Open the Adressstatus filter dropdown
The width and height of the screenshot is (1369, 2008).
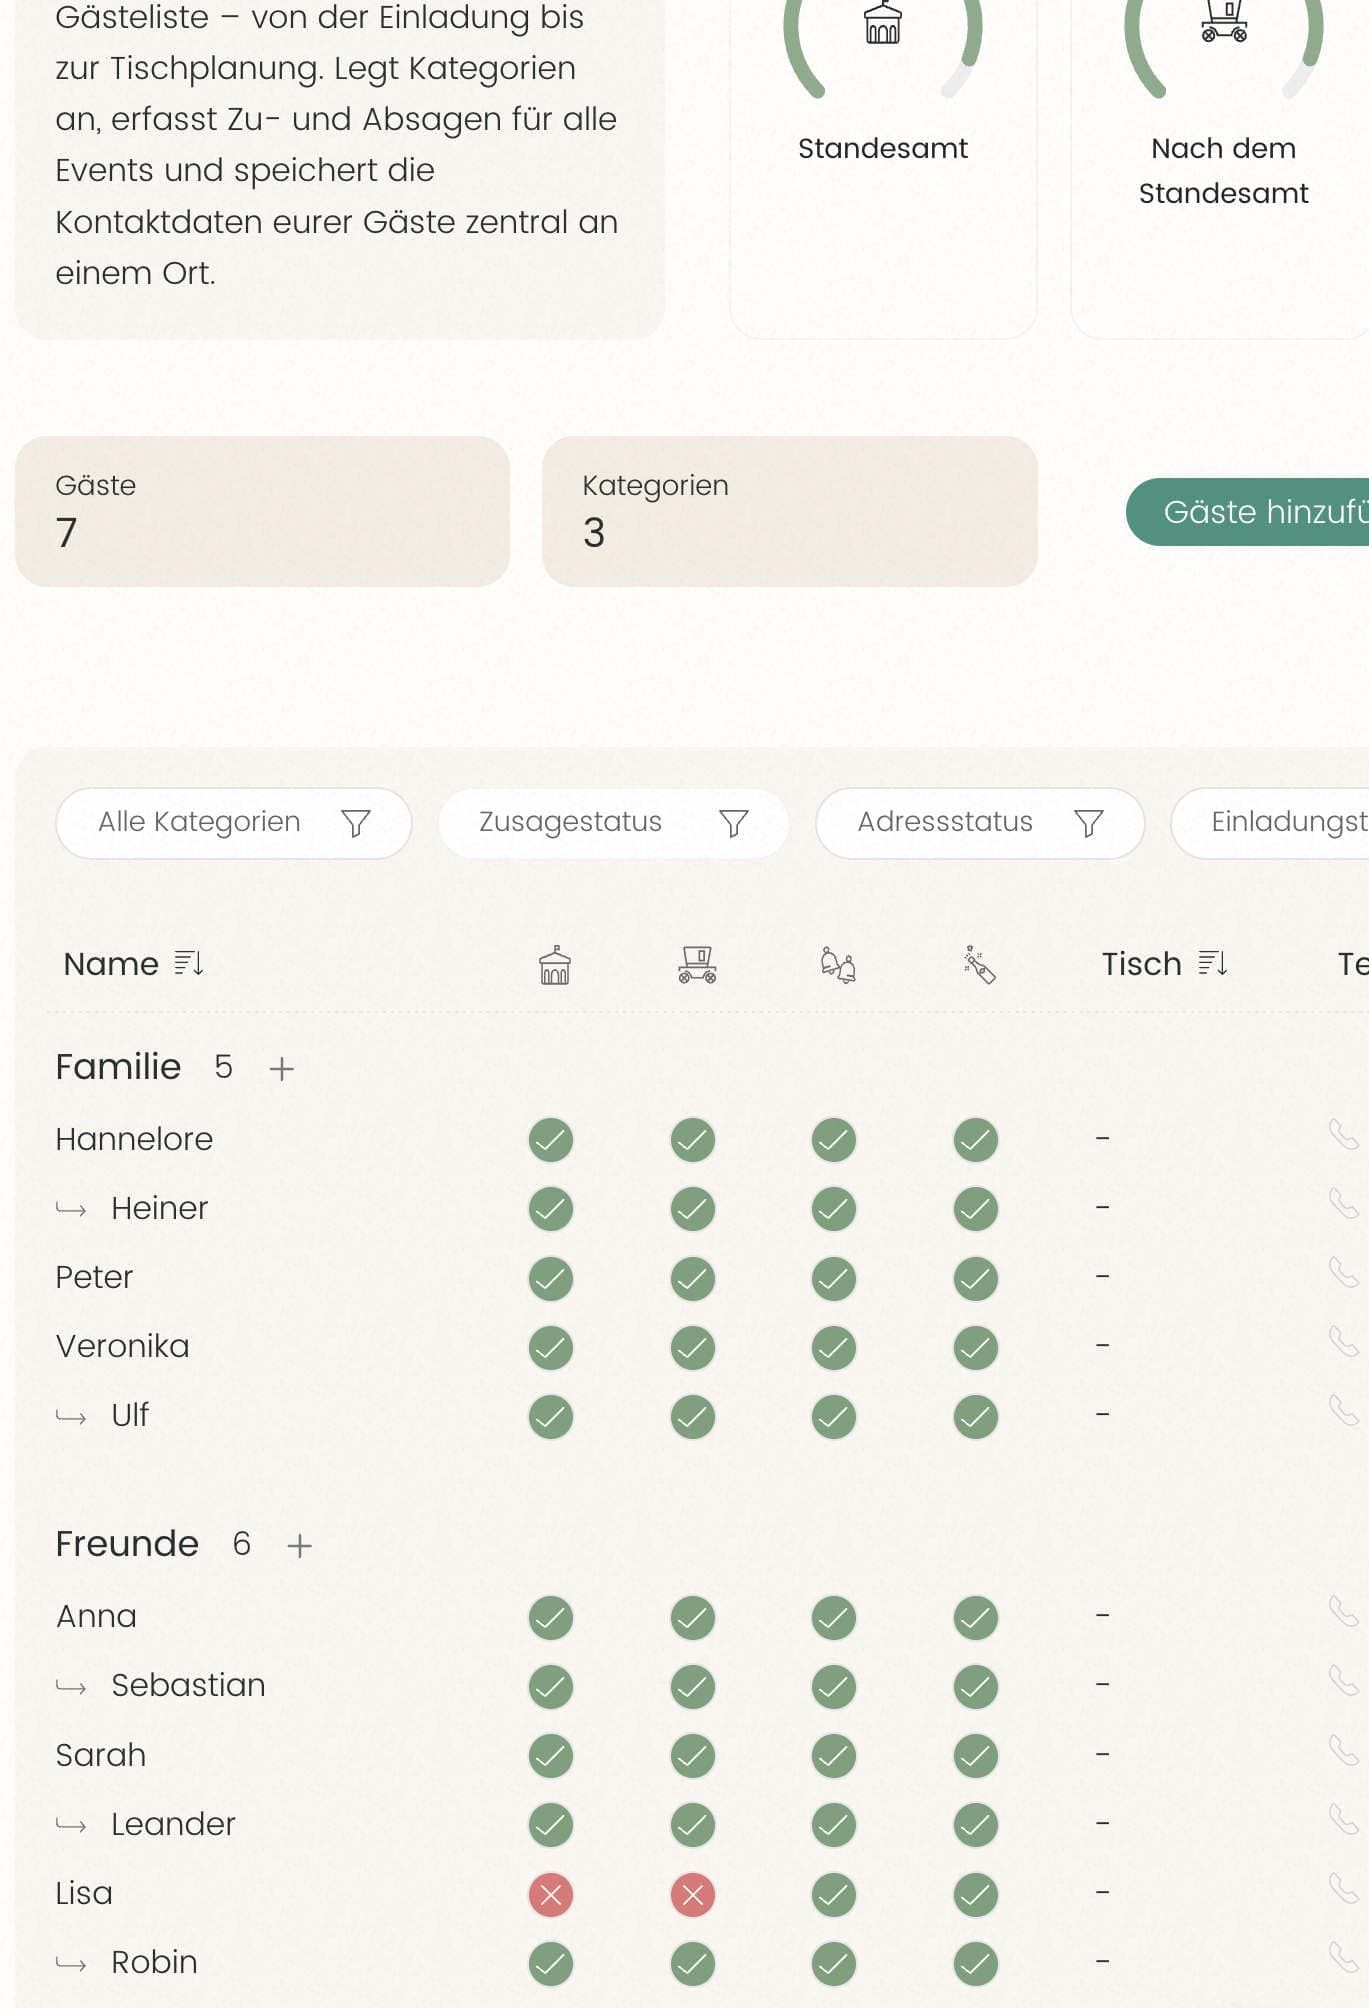tap(980, 823)
